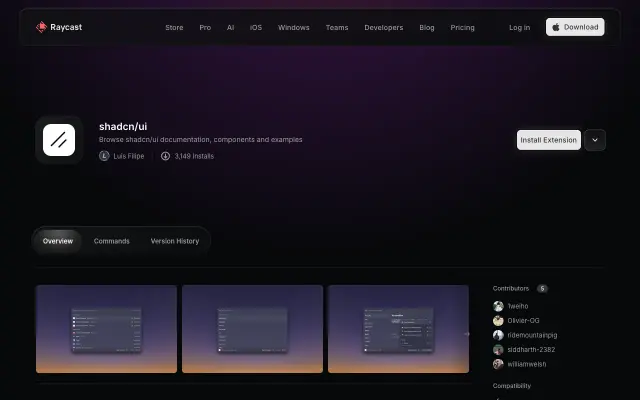Open the ridemountainpig contributor link
Image resolution: width=640 pixels, height=400 pixels.
tap(532, 335)
